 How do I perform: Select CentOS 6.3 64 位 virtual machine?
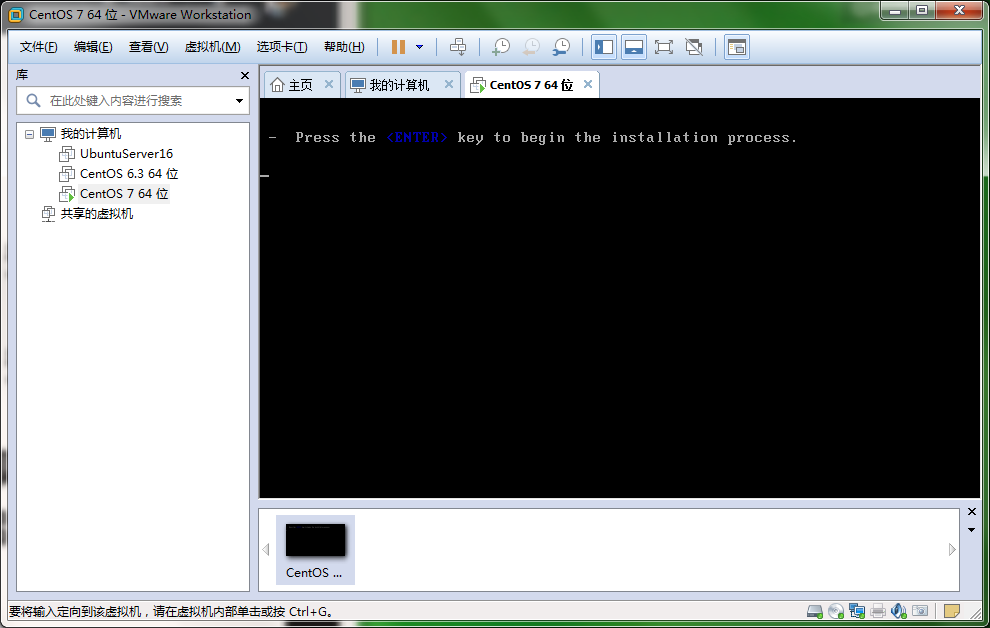coord(129,174)
